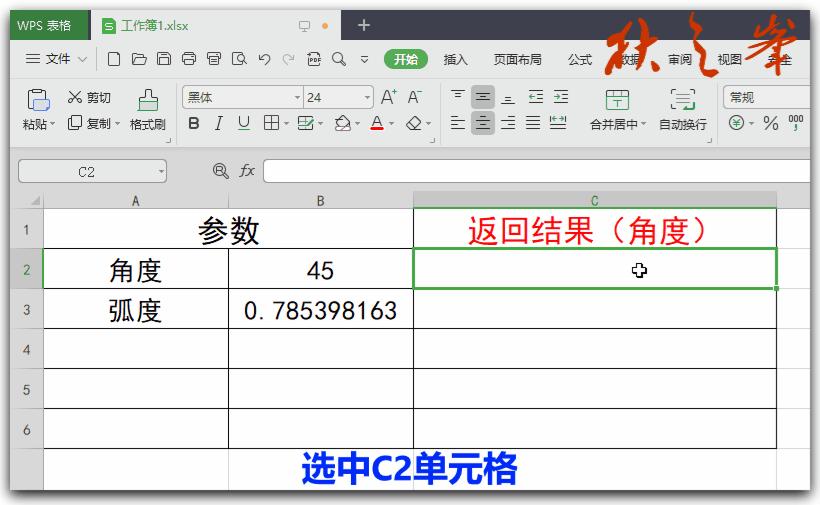Viewport: 820px width, 505px height.
Task: Open fill color paint bucket
Action: 342,123
